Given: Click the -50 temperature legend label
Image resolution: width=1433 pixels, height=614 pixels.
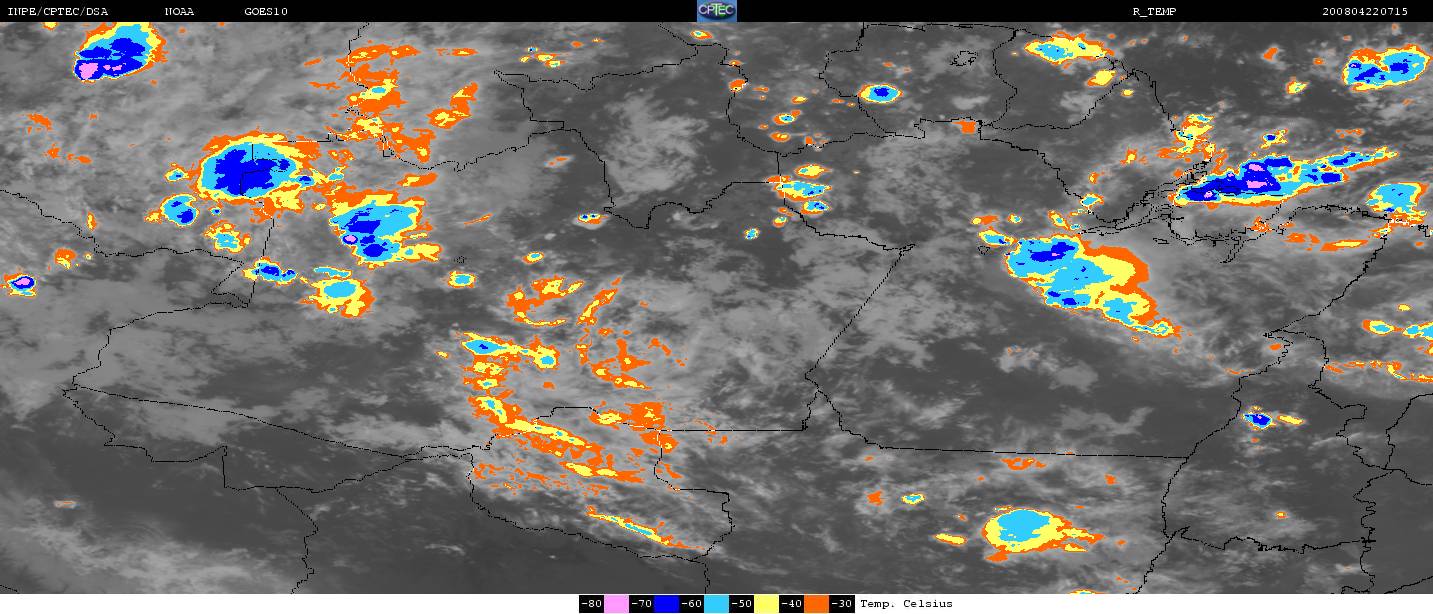Looking at the screenshot, I should 741,604.
